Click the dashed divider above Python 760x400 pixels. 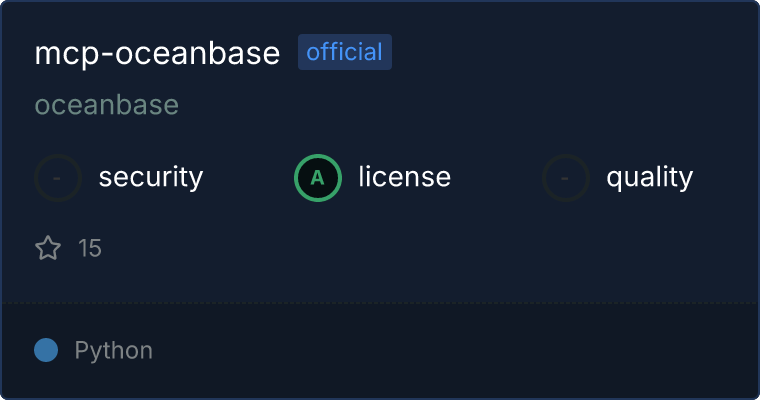pyautogui.click(x=380, y=303)
